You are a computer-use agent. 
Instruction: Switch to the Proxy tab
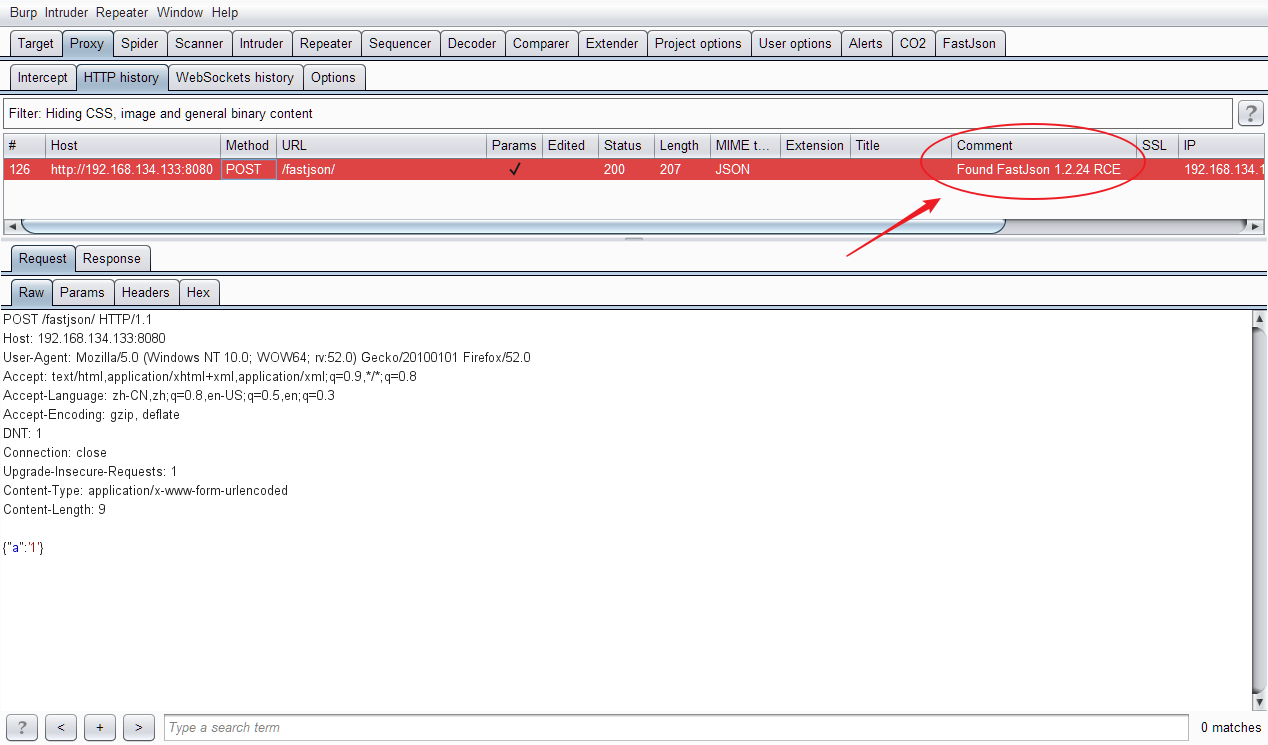[x=87, y=43]
